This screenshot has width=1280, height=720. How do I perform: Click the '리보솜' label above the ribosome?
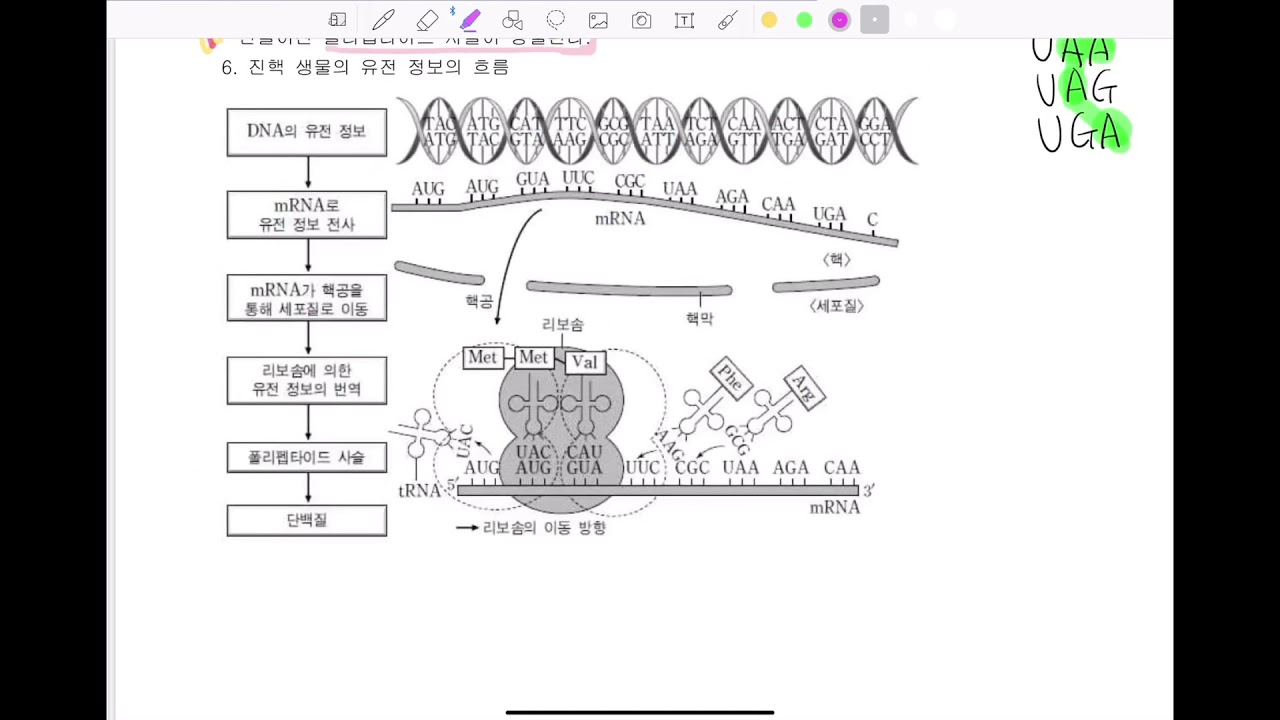coord(563,324)
